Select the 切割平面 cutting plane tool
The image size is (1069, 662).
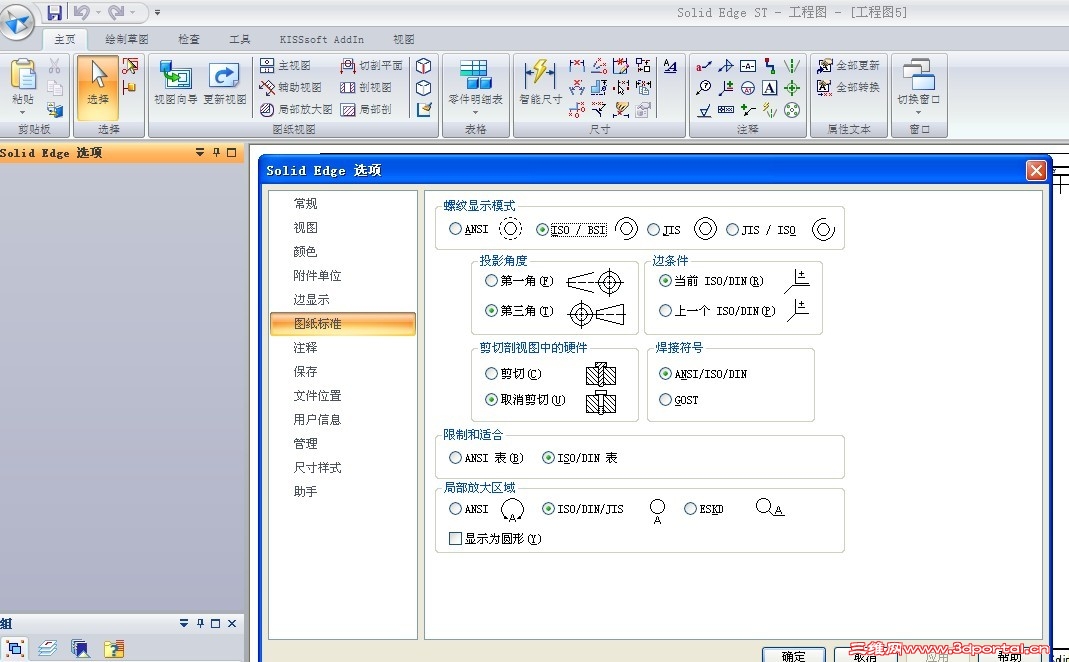click(372, 65)
